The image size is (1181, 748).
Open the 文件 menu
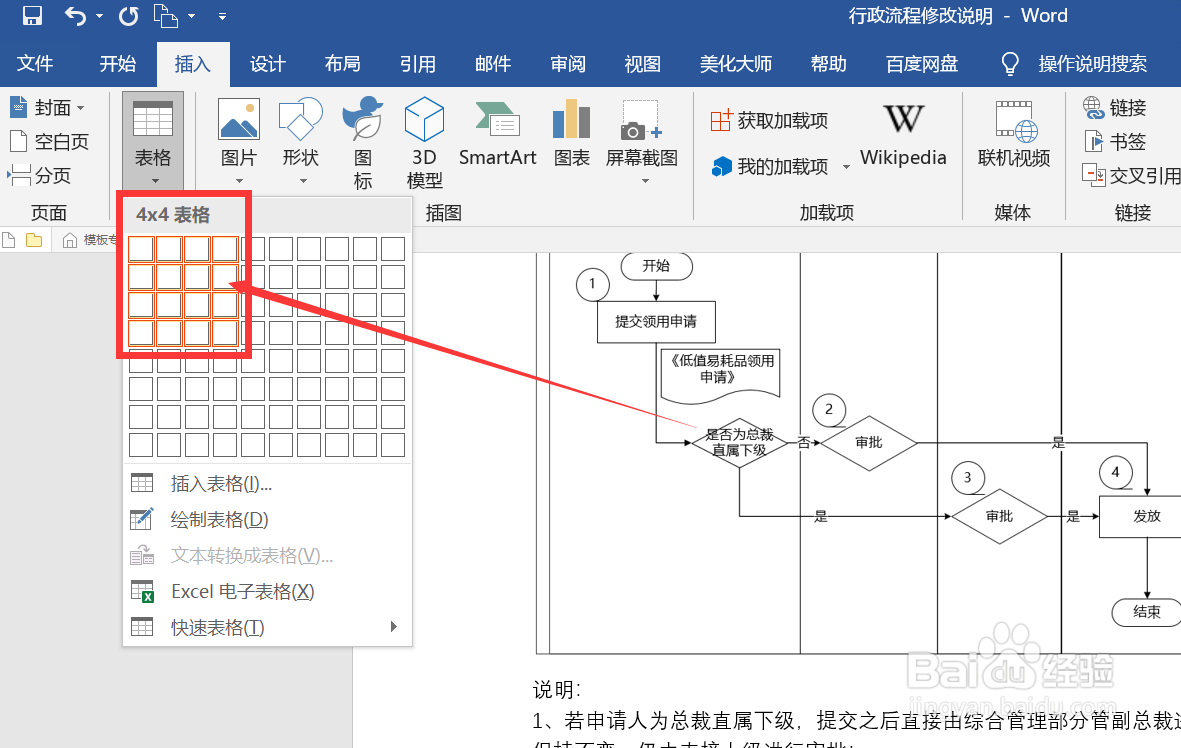pos(36,63)
